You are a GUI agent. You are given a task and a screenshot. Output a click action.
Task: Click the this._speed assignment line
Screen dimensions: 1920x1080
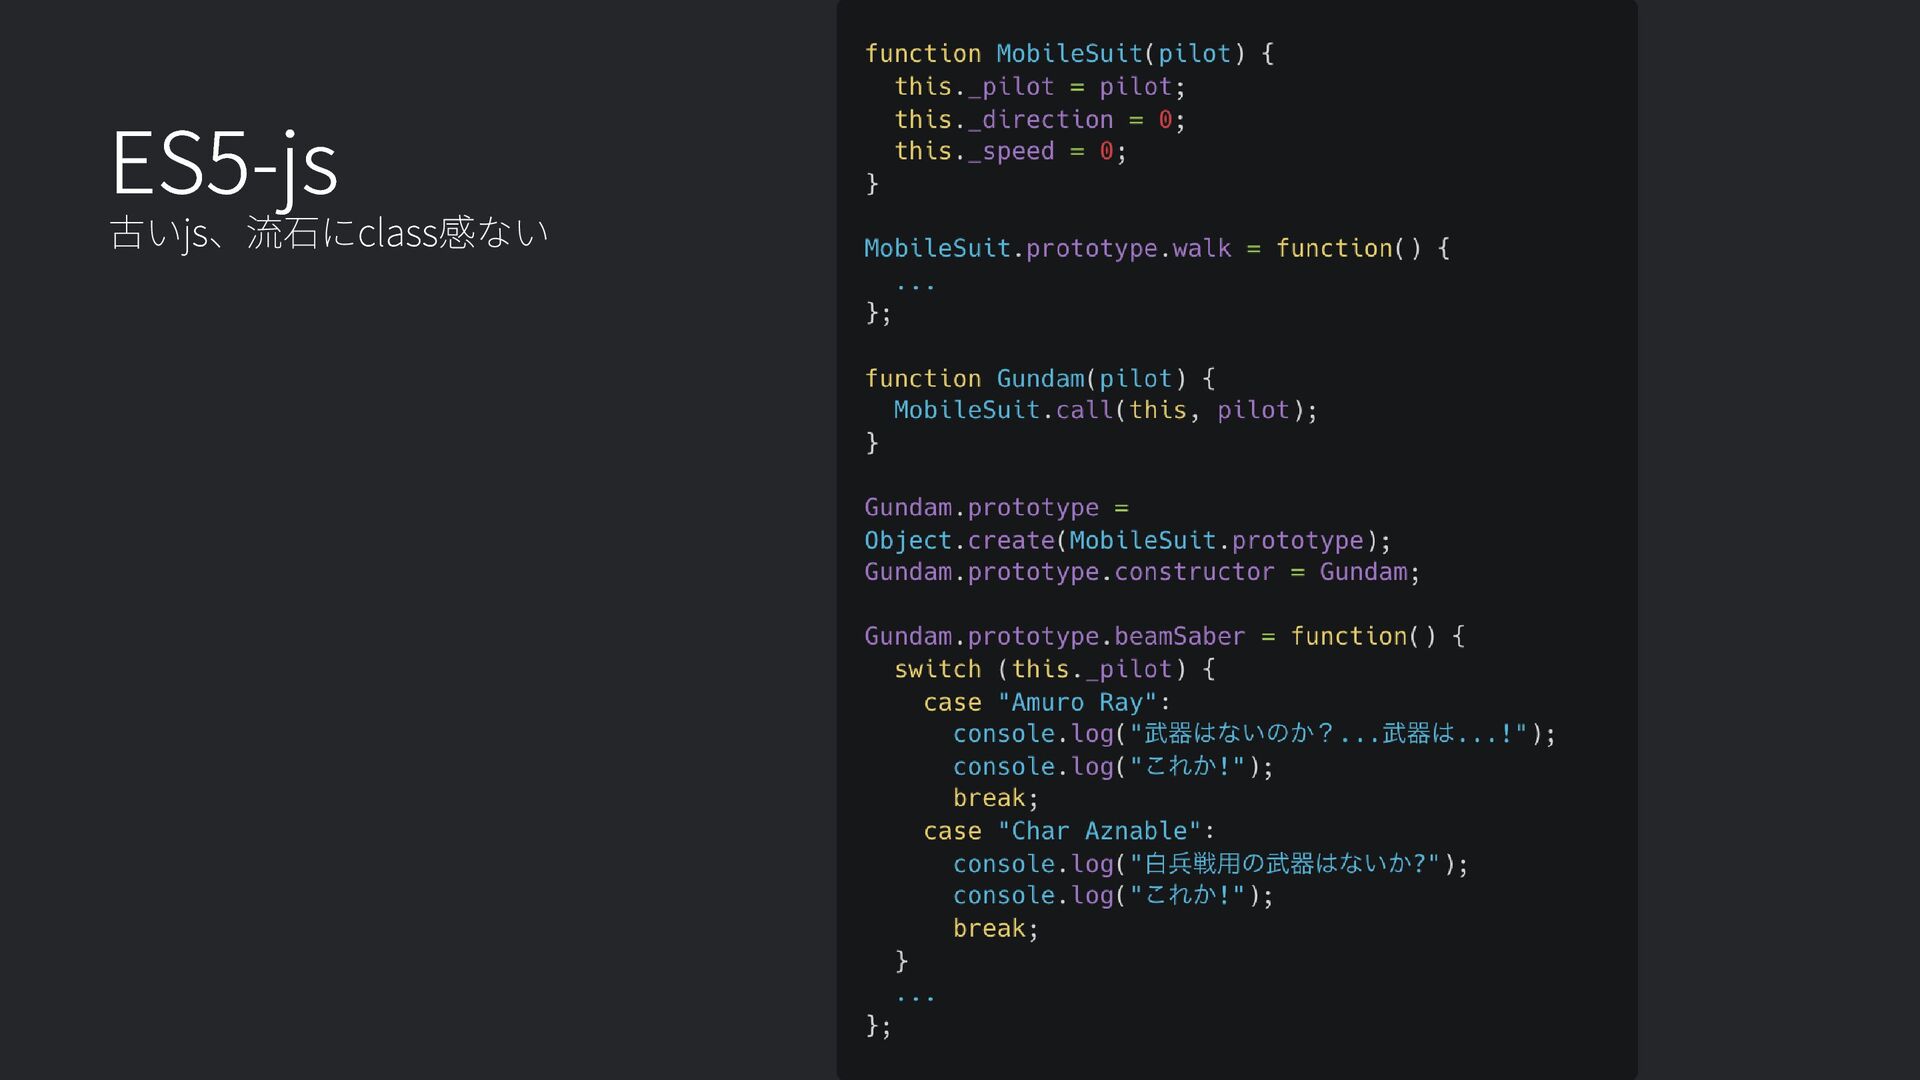(x=1010, y=152)
